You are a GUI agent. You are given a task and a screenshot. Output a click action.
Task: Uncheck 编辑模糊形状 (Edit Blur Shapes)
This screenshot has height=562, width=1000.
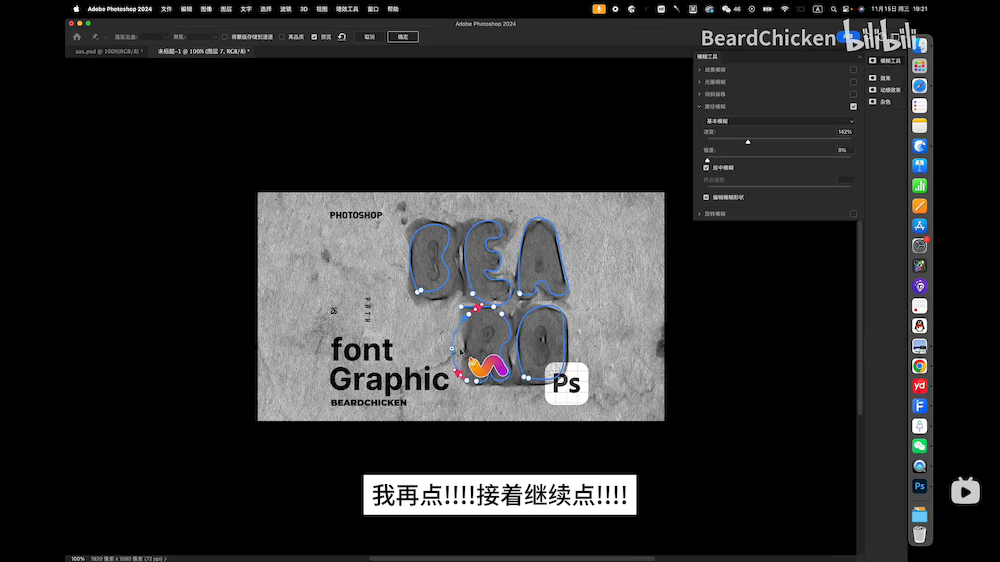(706, 197)
